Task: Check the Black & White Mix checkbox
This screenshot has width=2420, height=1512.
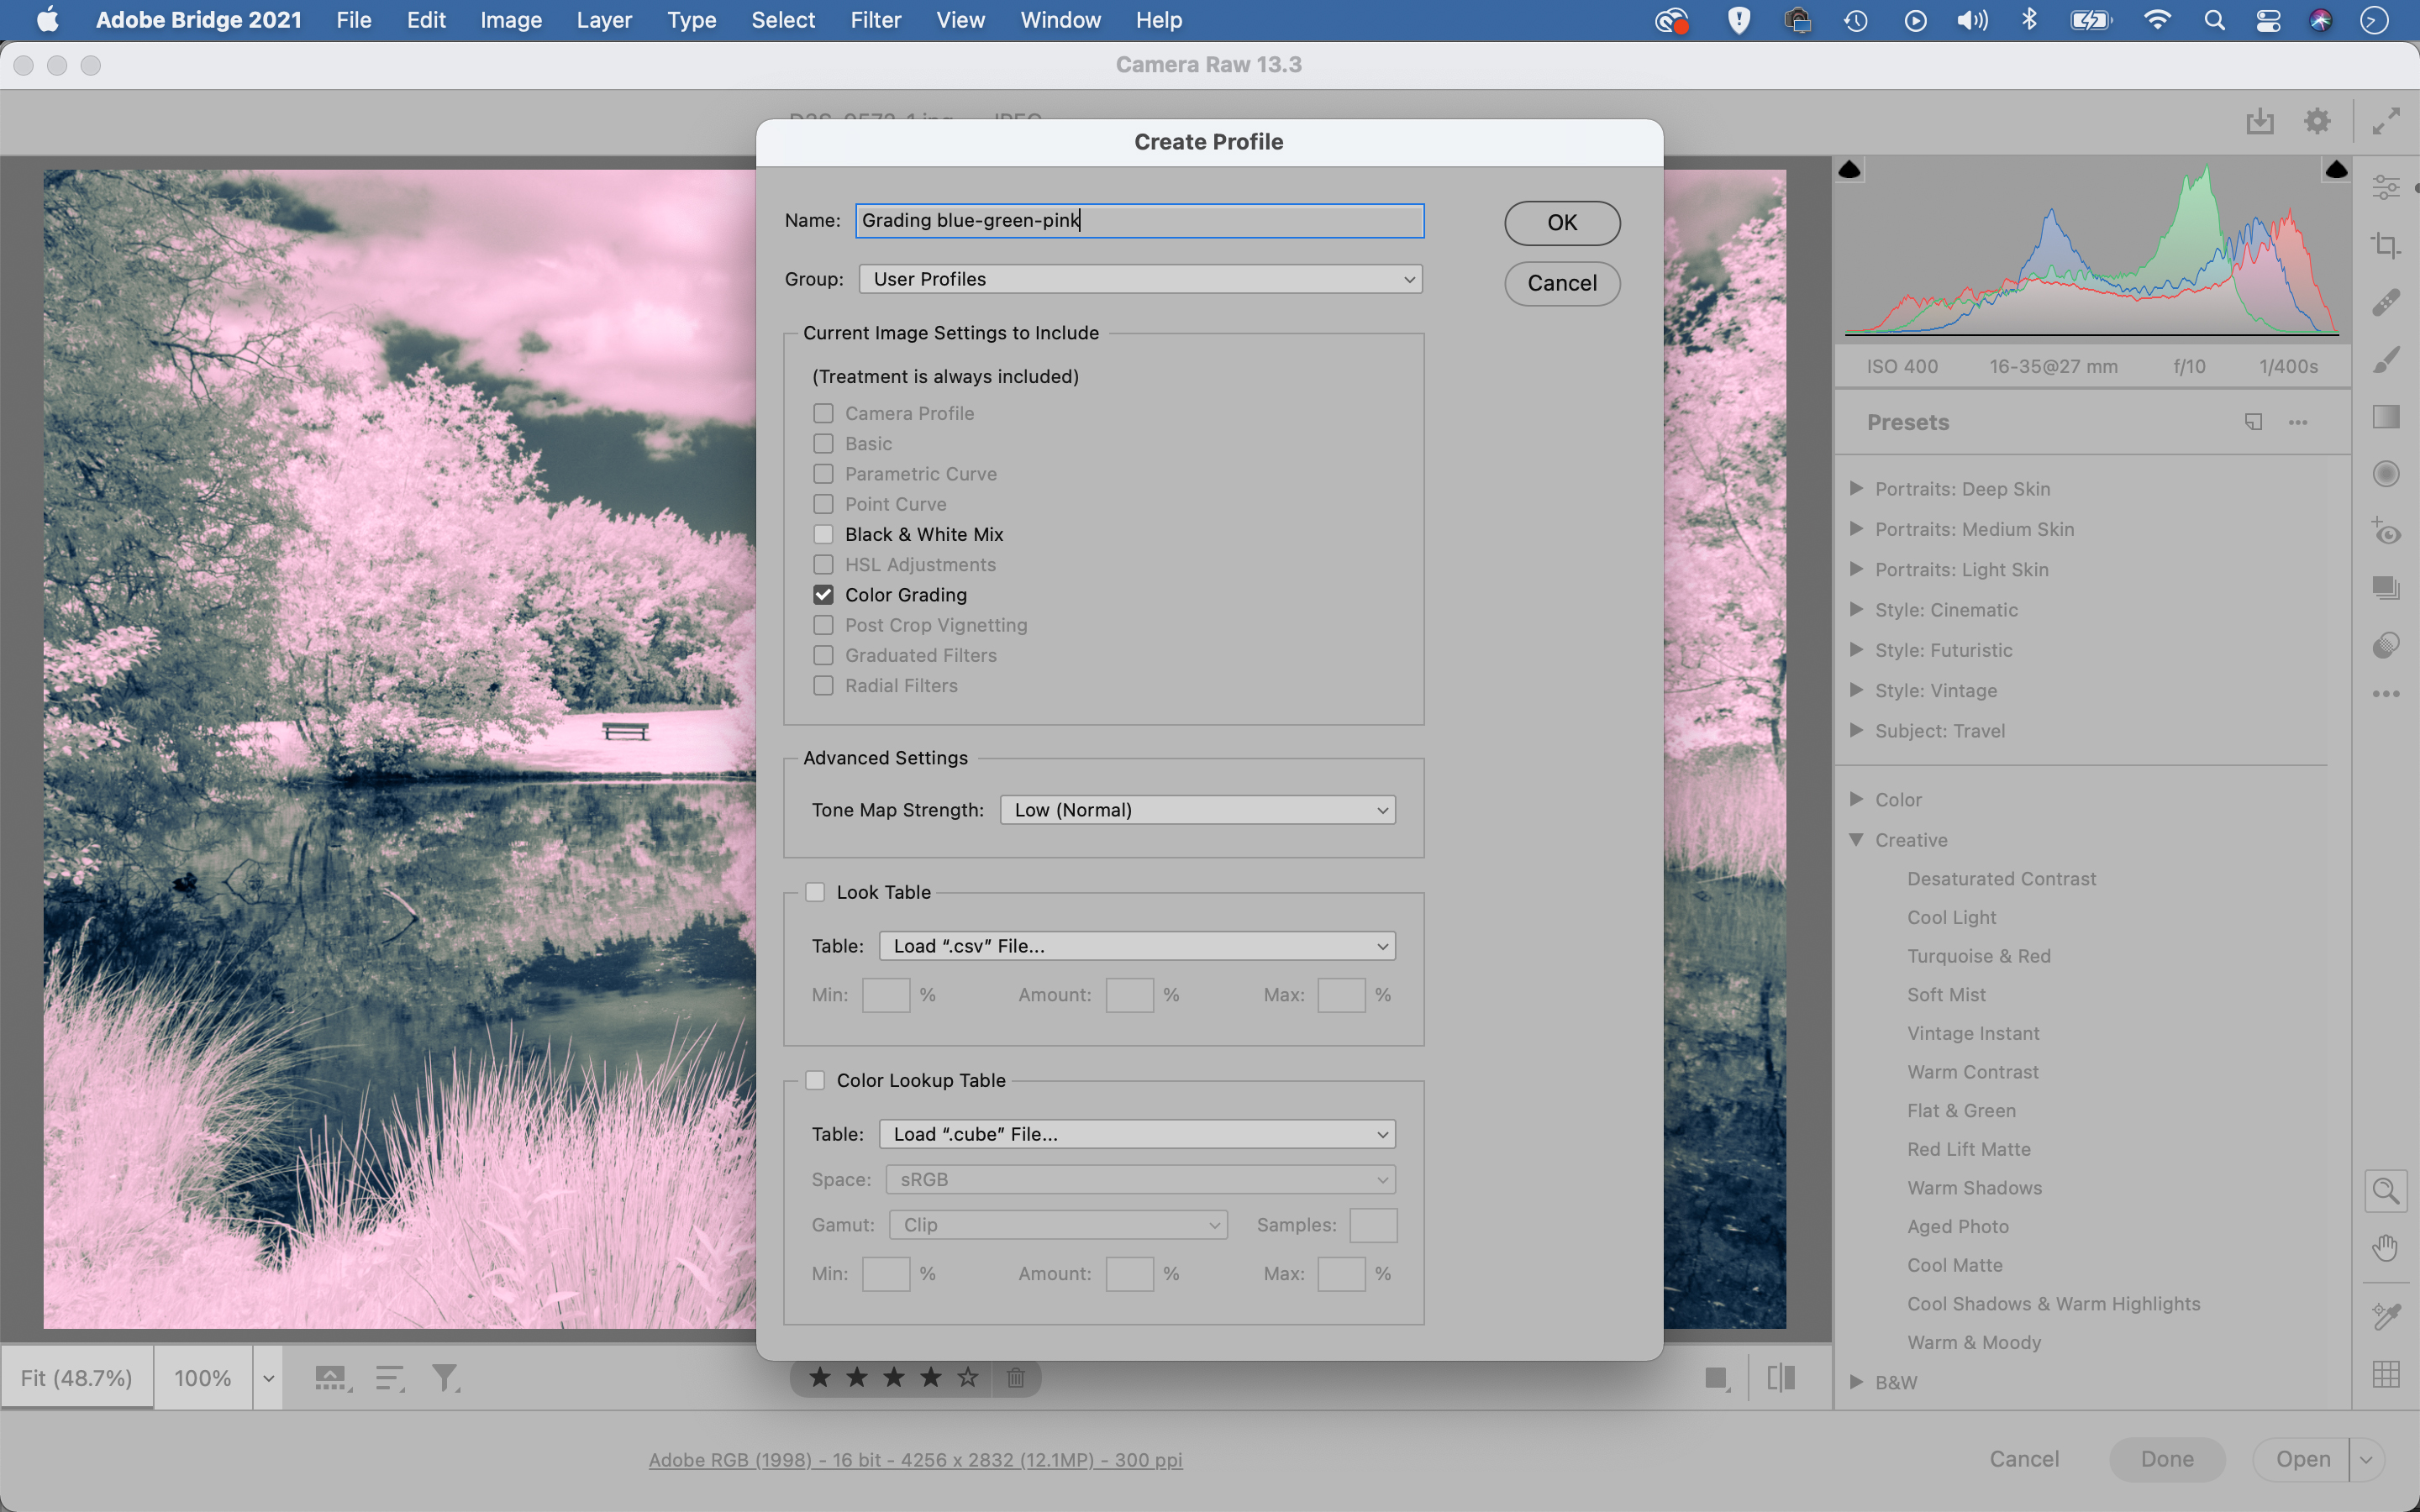Action: point(823,534)
